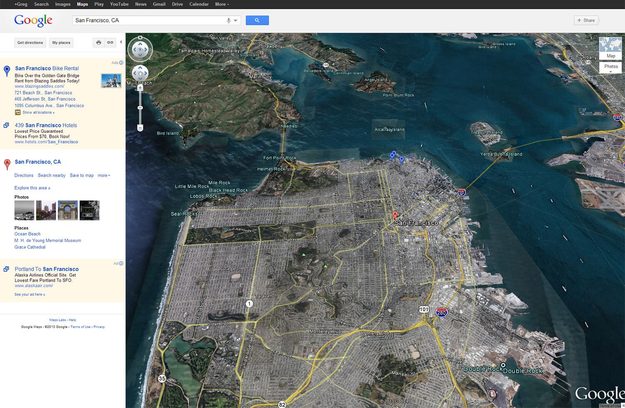Click the blue marker pair on the northern waterfront

coord(393,154)
